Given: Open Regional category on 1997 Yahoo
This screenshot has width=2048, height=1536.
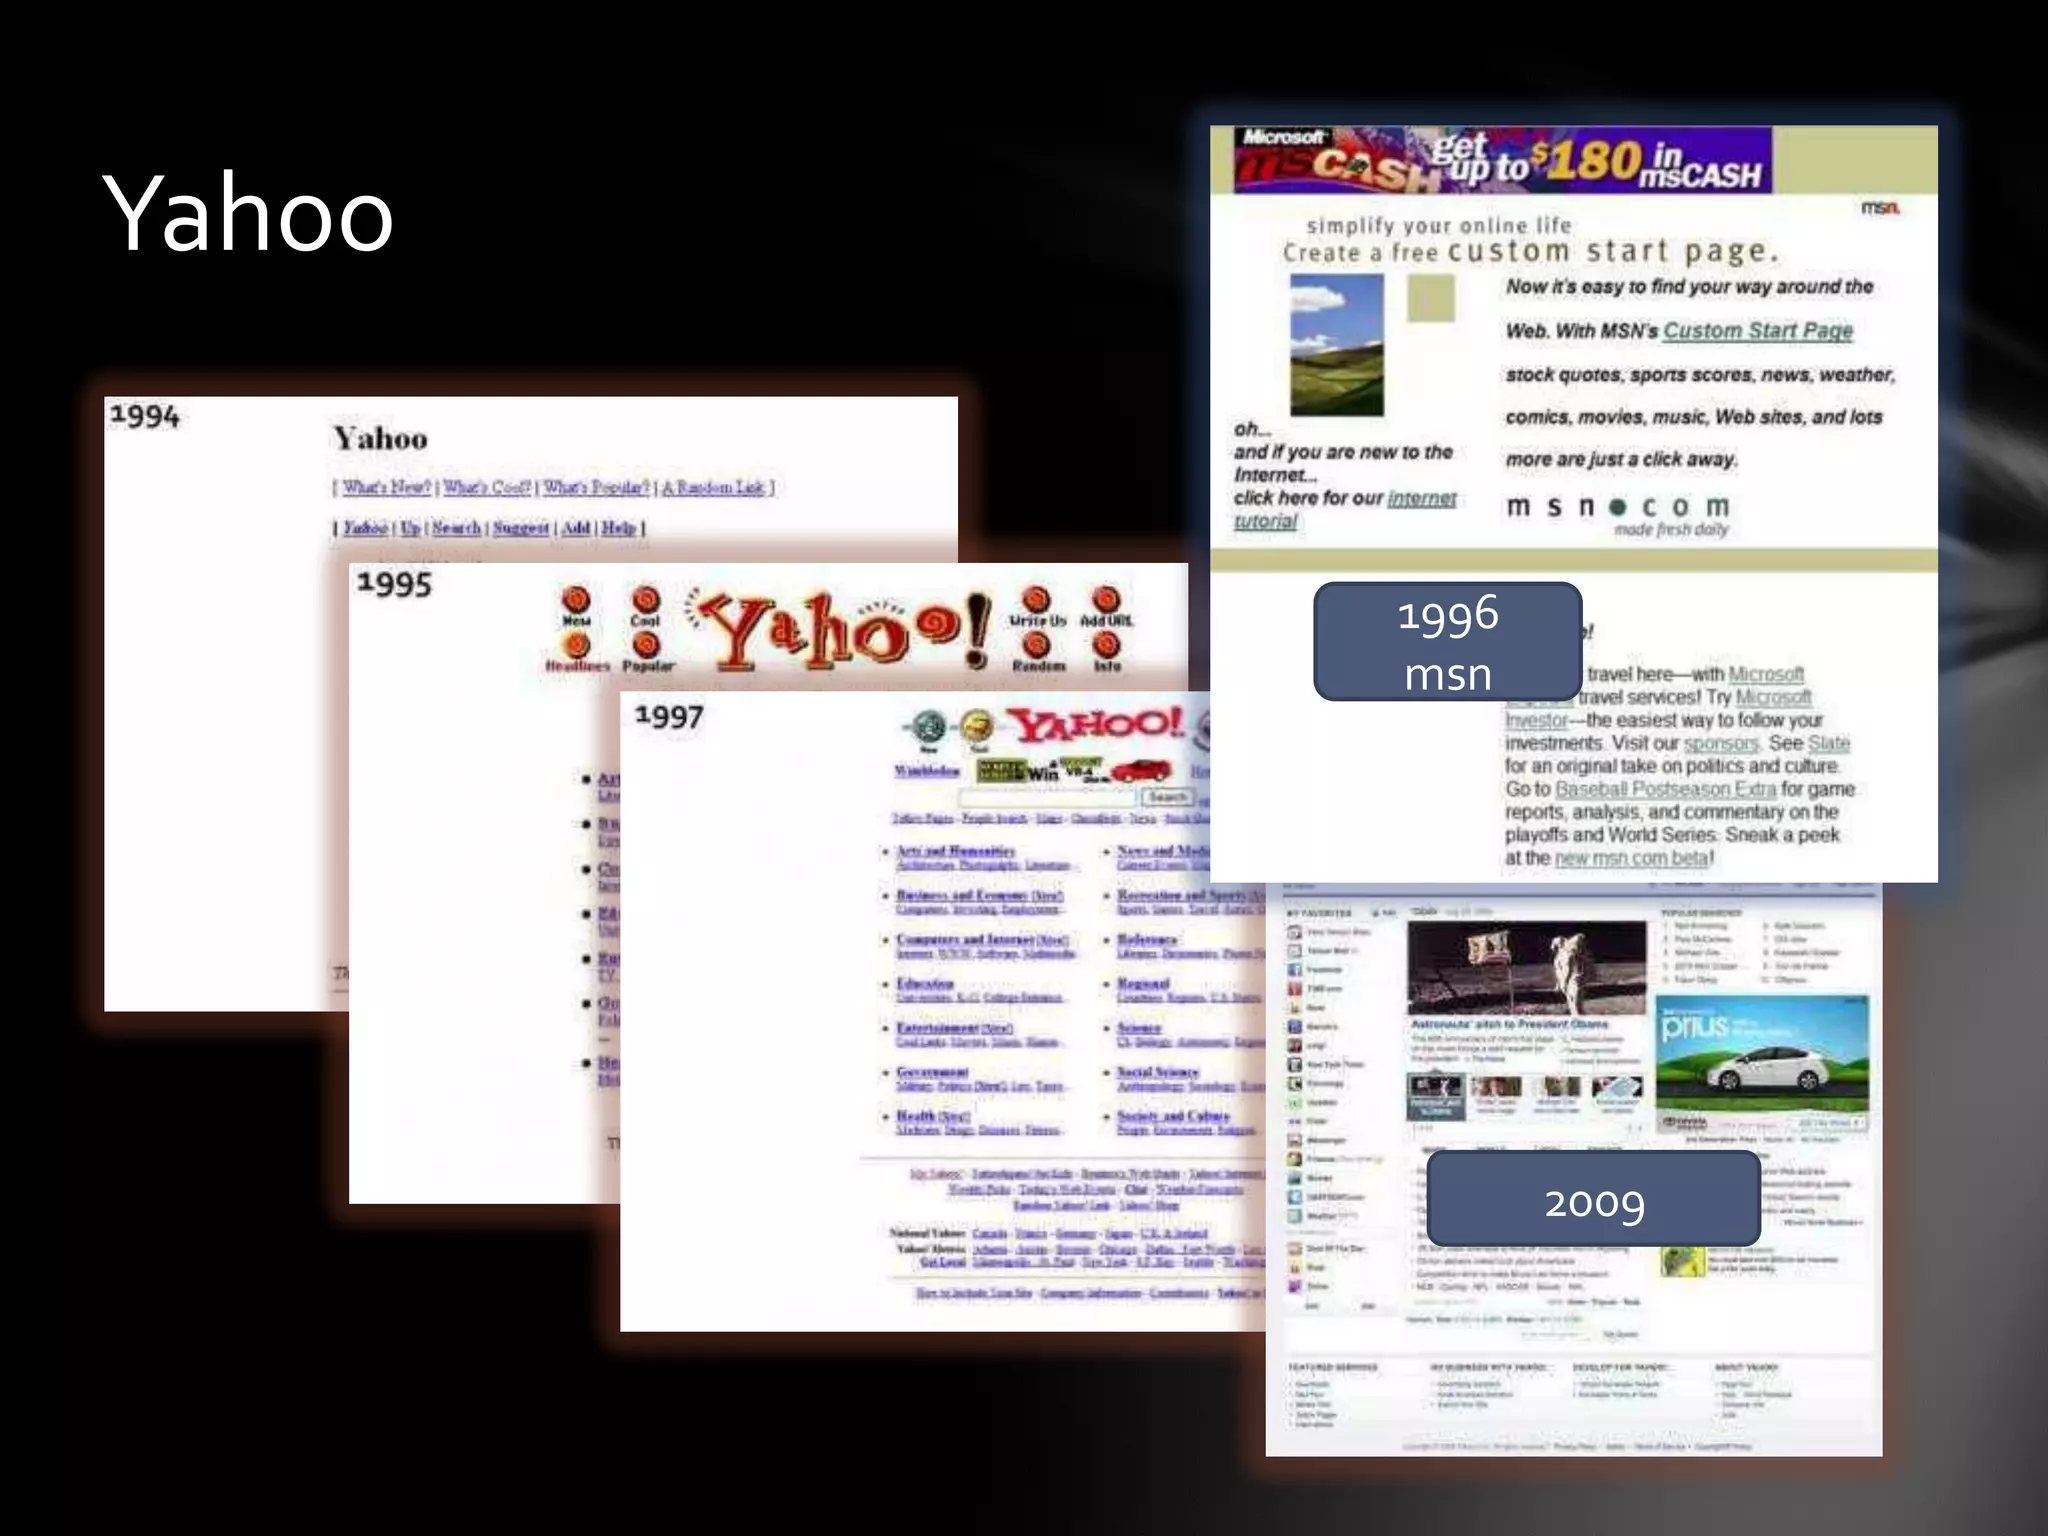Looking at the screenshot, I should click(1143, 984).
